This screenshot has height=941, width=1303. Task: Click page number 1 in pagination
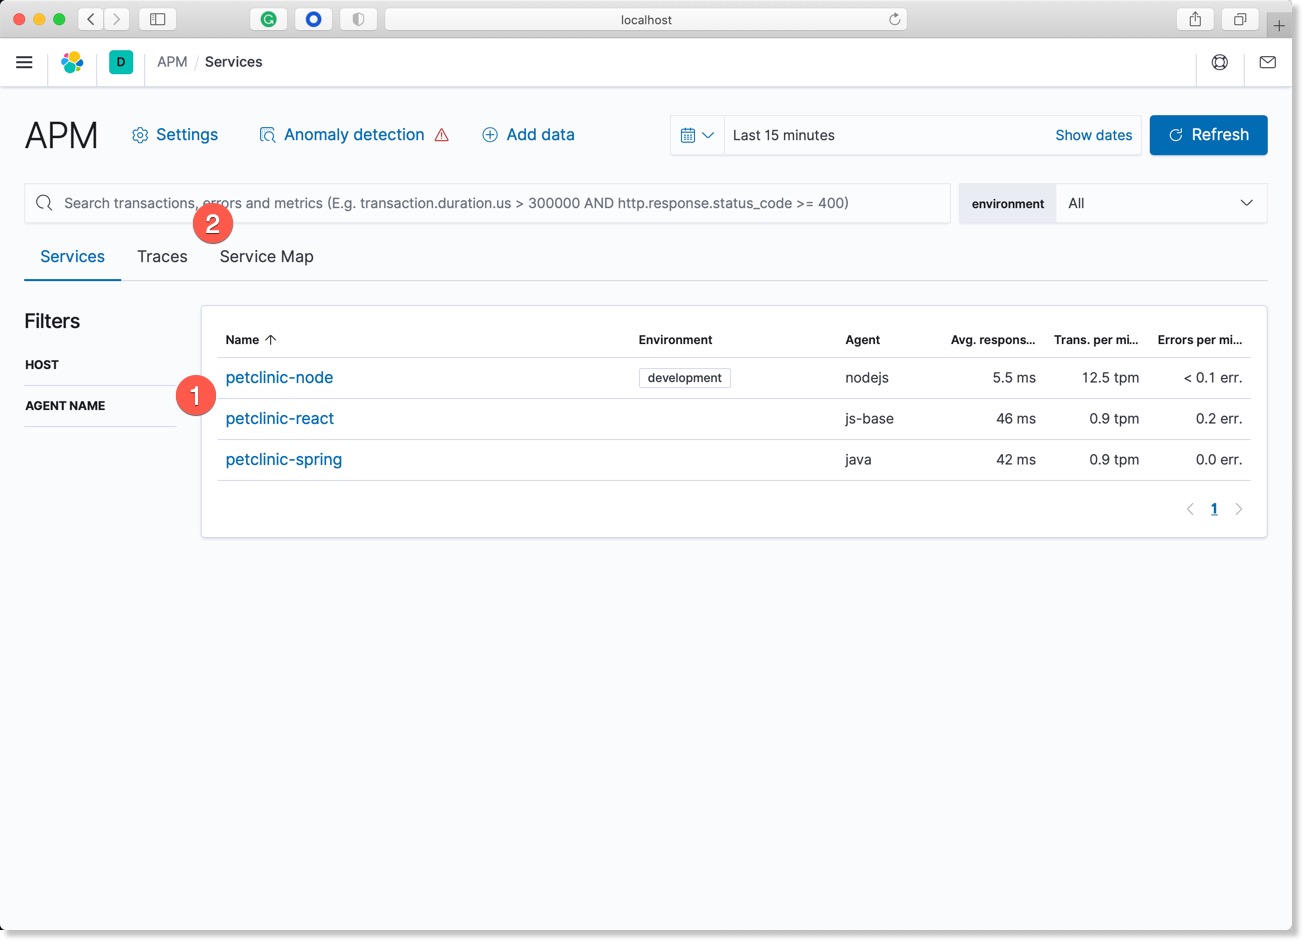click(1214, 509)
